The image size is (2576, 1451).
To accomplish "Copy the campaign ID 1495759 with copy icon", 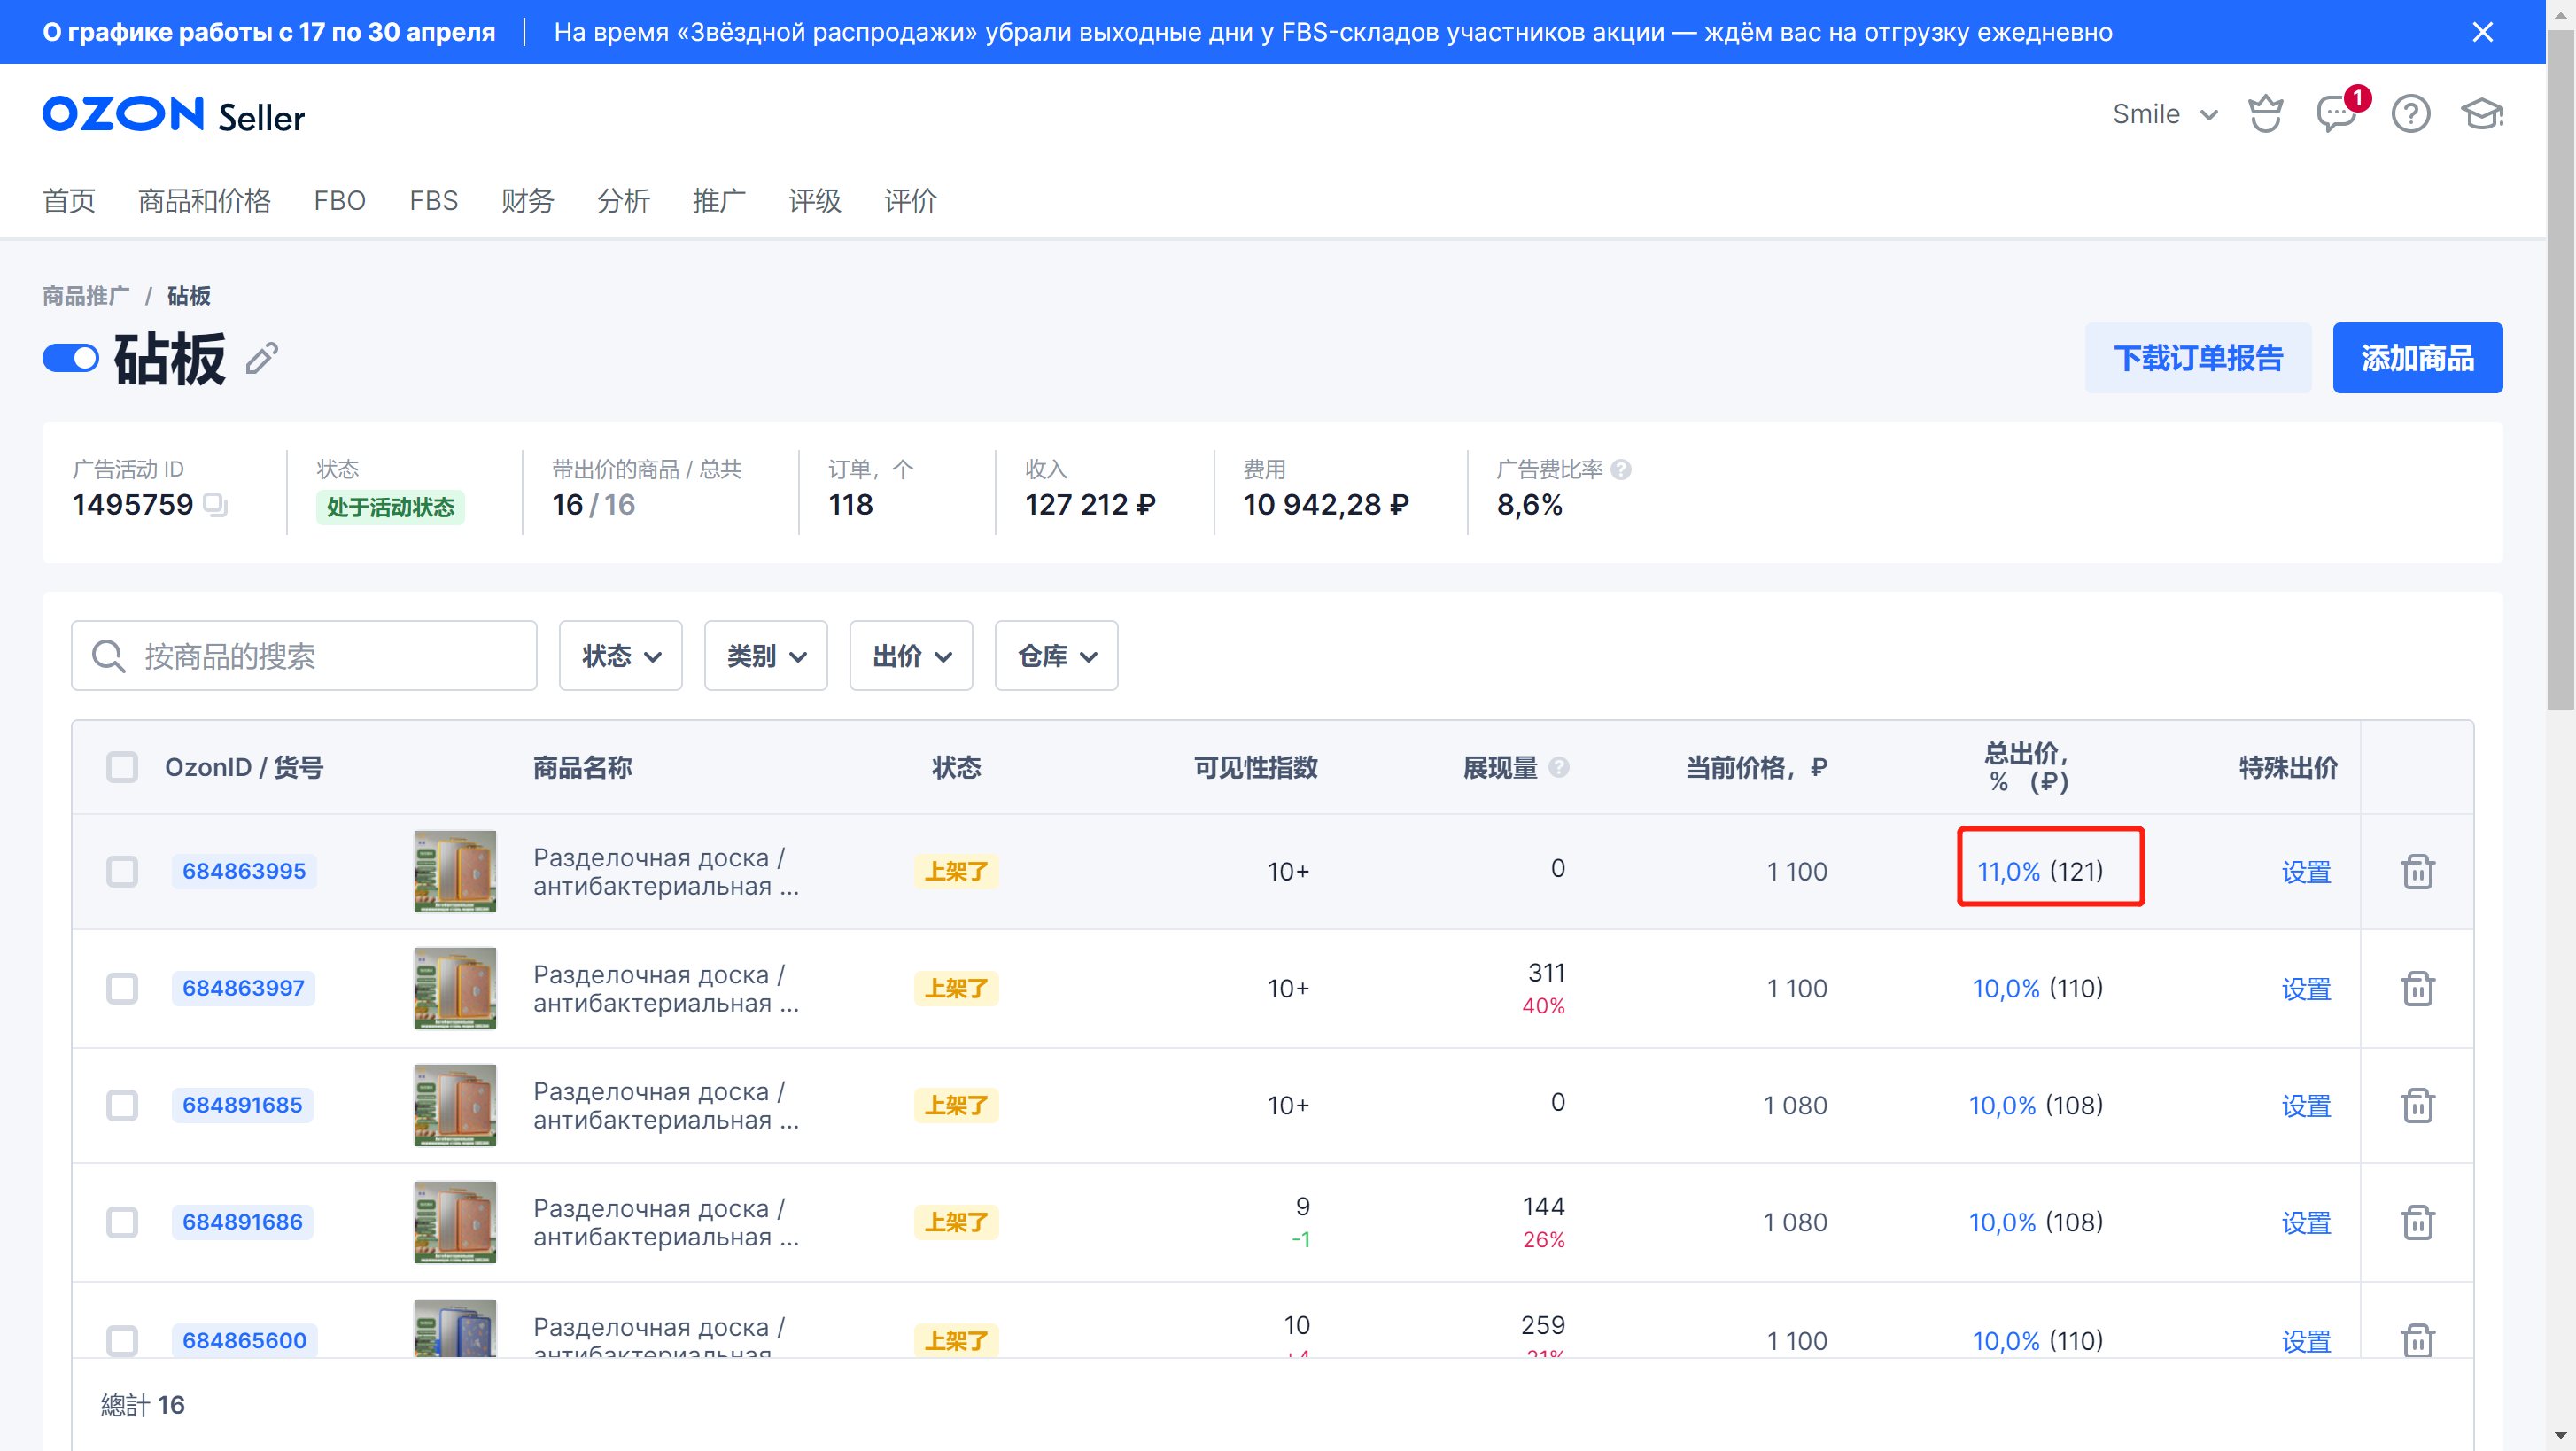I will pyautogui.click(x=215, y=505).
